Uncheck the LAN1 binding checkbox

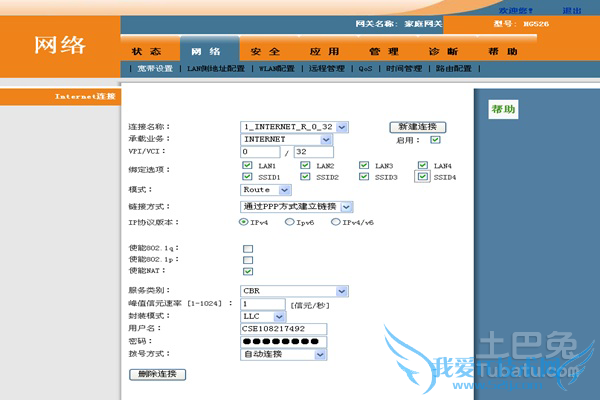247,165
